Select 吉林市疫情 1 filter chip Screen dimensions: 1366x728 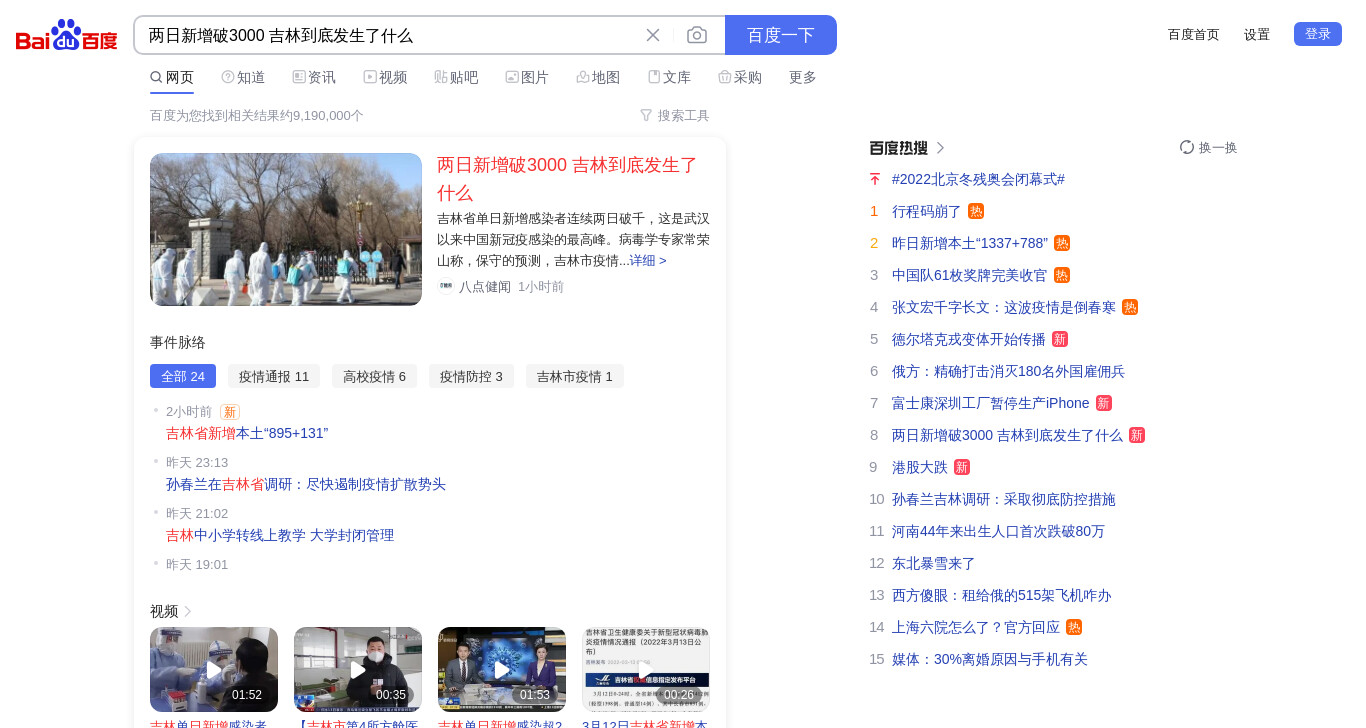tap(575, 376)
